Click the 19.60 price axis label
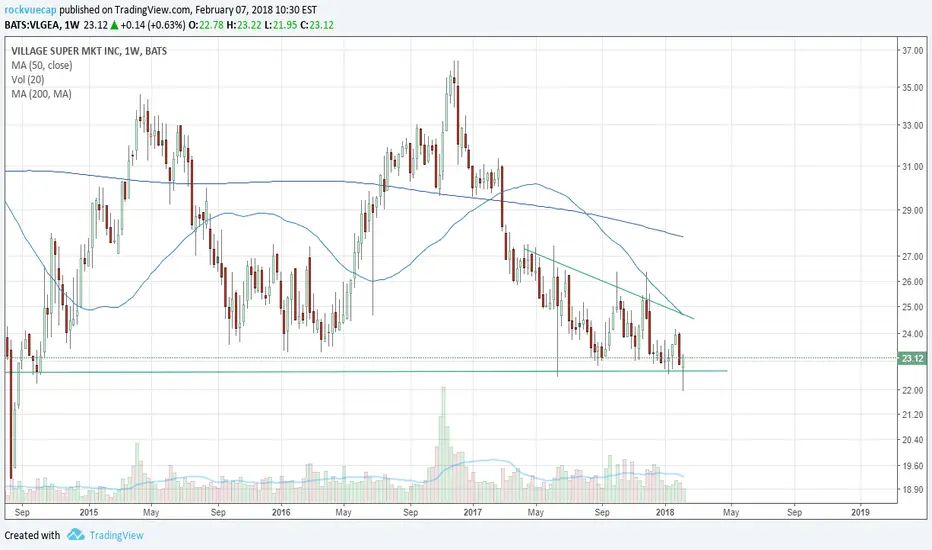The image size is (932, 550). click(x=913, y=466)
